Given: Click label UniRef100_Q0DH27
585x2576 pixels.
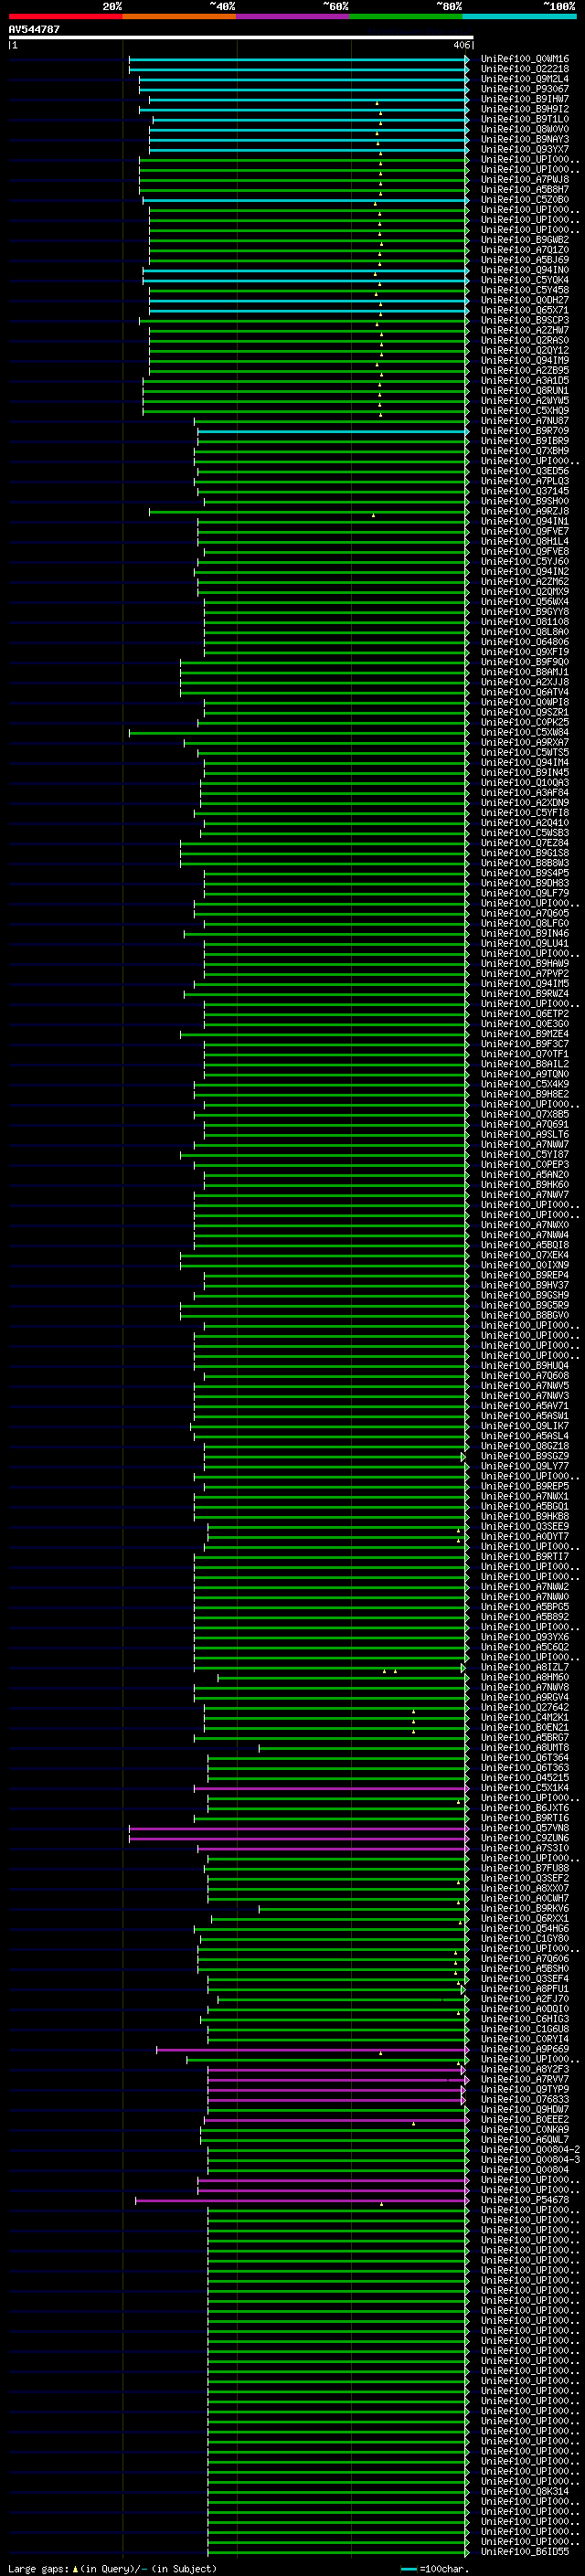Looking at the screenshot, I should pos(525,300).
